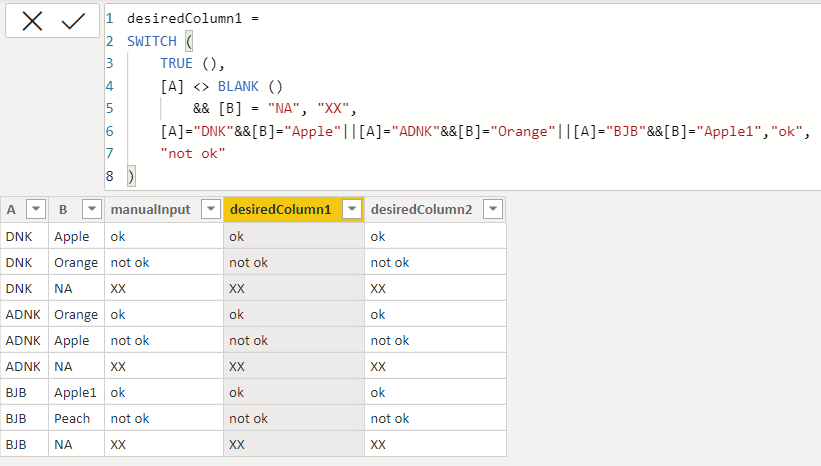Click closing parenthesis on formula line 8
This screenshot has width=821, height=466.
pos(131,176)
